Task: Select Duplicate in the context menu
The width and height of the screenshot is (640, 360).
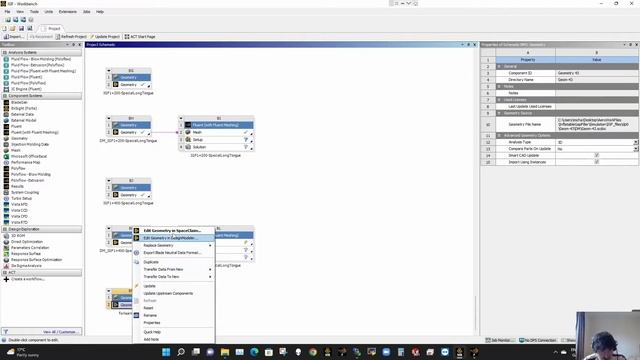Action: click(x=151, y=262)
